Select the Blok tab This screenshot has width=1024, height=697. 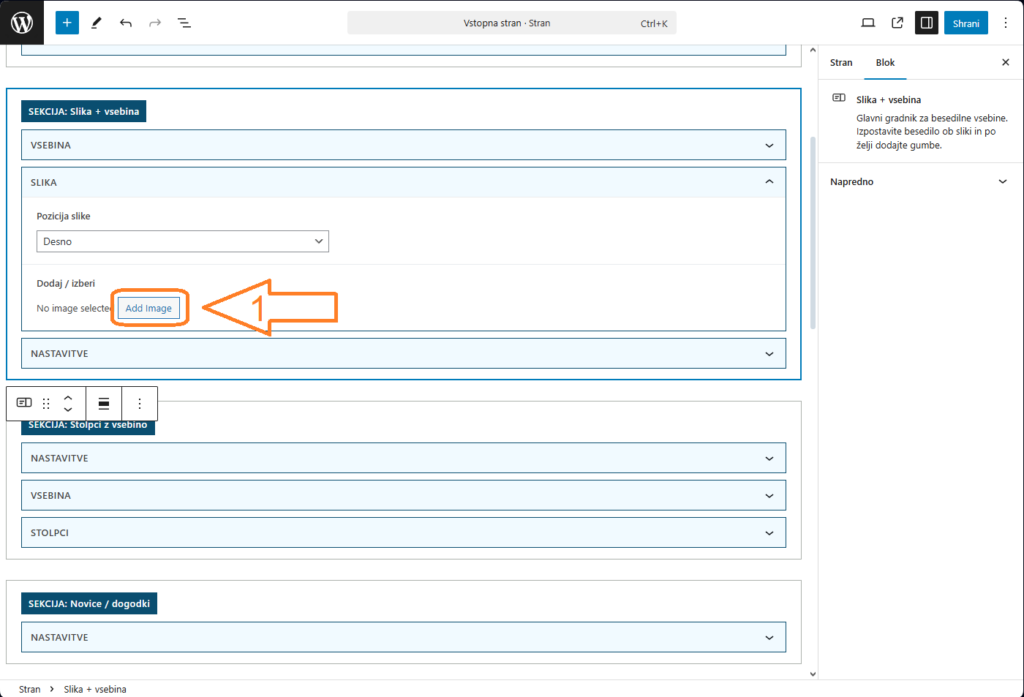click(885, 62)
